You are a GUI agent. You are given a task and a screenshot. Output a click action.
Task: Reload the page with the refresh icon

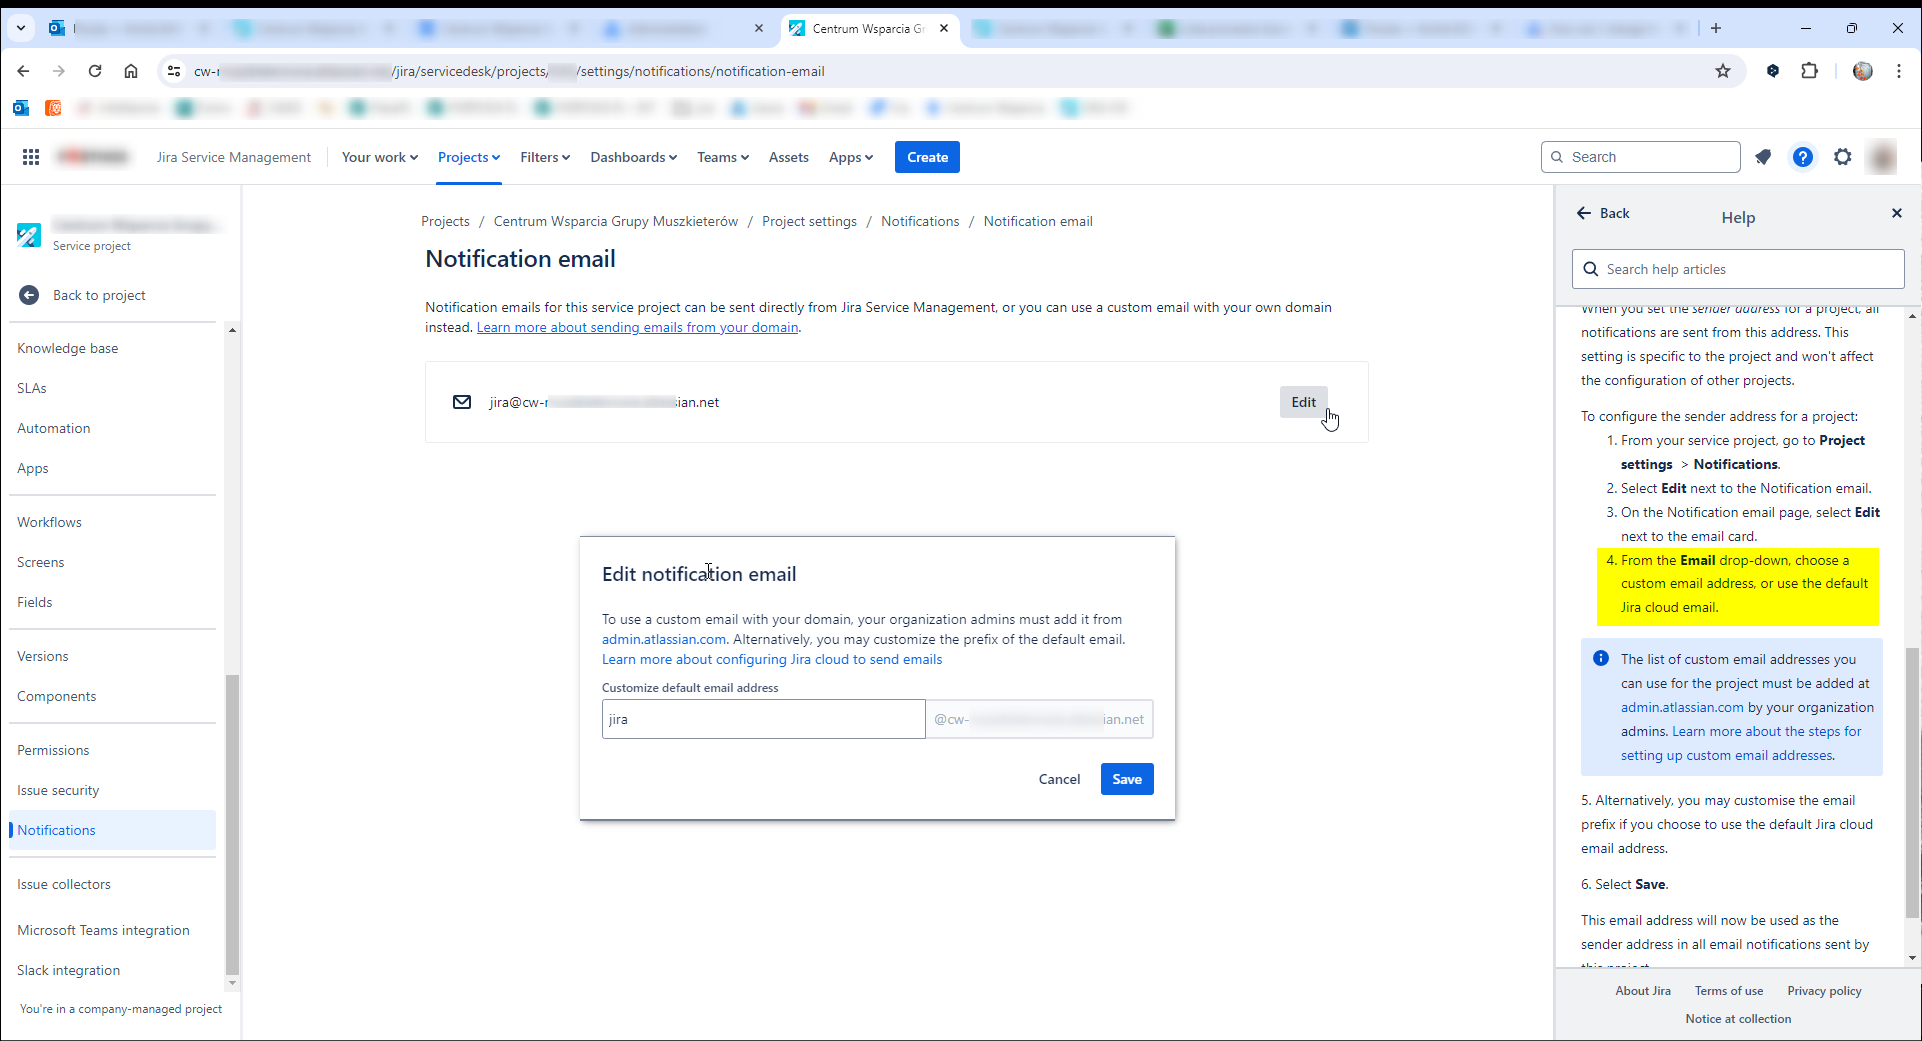(x=95, y=71)
